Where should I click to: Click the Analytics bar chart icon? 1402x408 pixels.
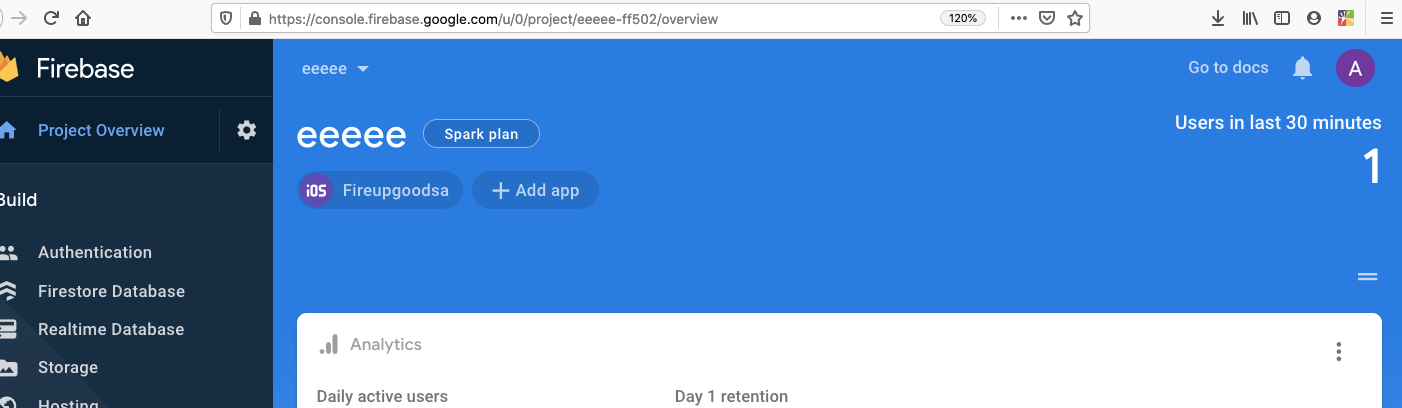click(328, 344)
